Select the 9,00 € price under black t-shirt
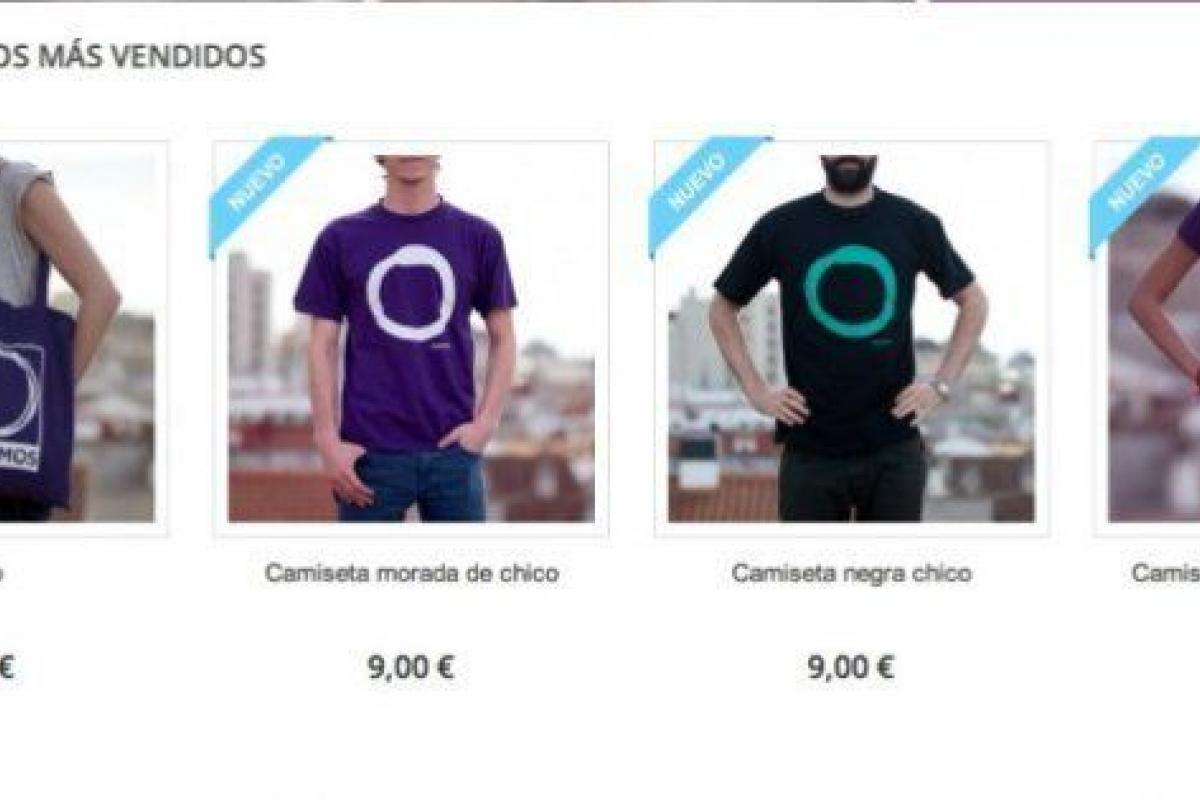Viewport: 1200px width, 800px height. [x=851, y=667]
